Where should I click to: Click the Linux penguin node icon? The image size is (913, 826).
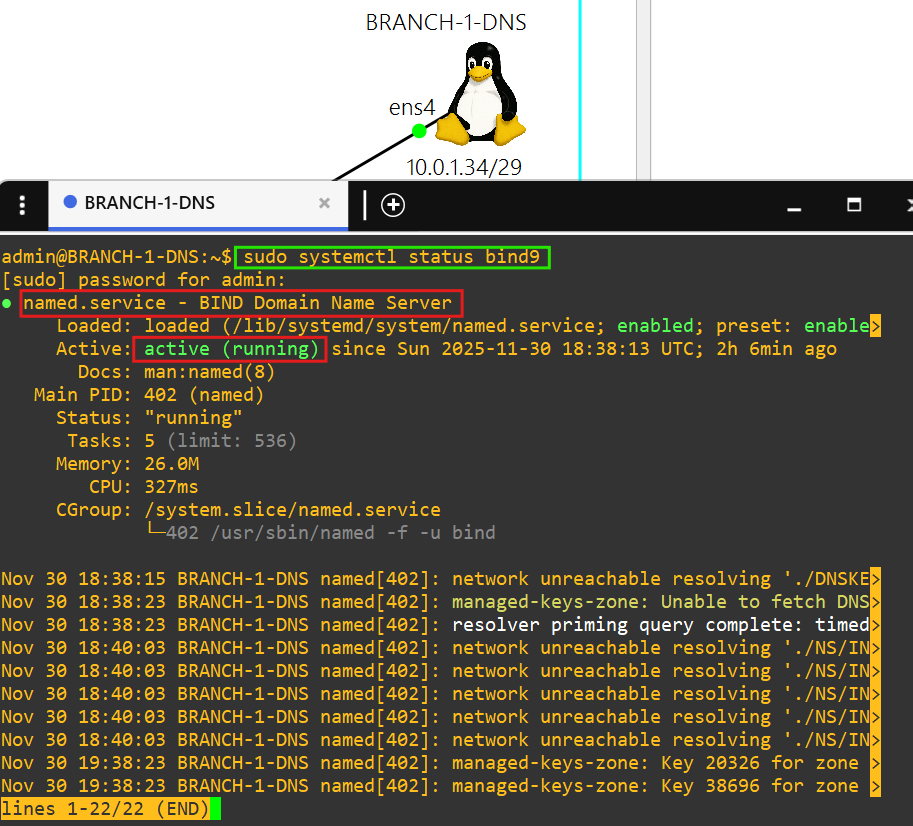[x=485, y=95]
